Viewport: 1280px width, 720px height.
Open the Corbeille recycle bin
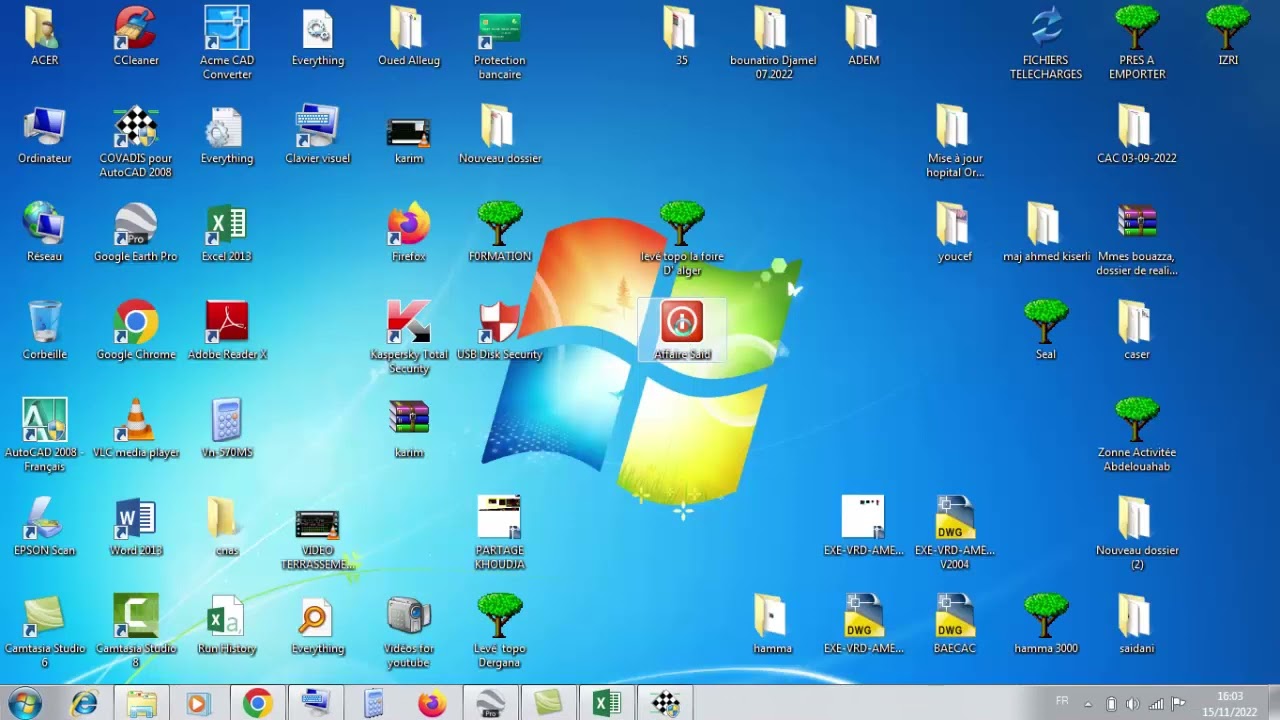pos(45,331)
